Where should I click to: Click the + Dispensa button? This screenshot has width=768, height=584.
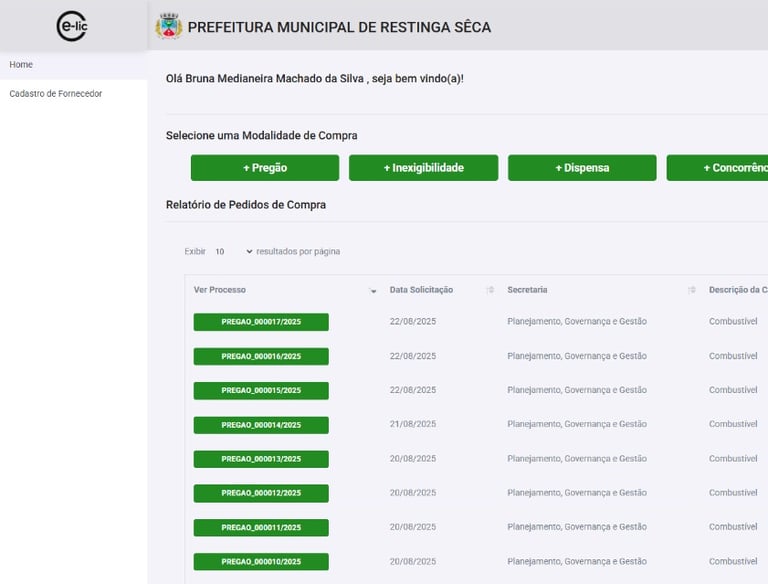pyautogui.click(x=582, y=168)
